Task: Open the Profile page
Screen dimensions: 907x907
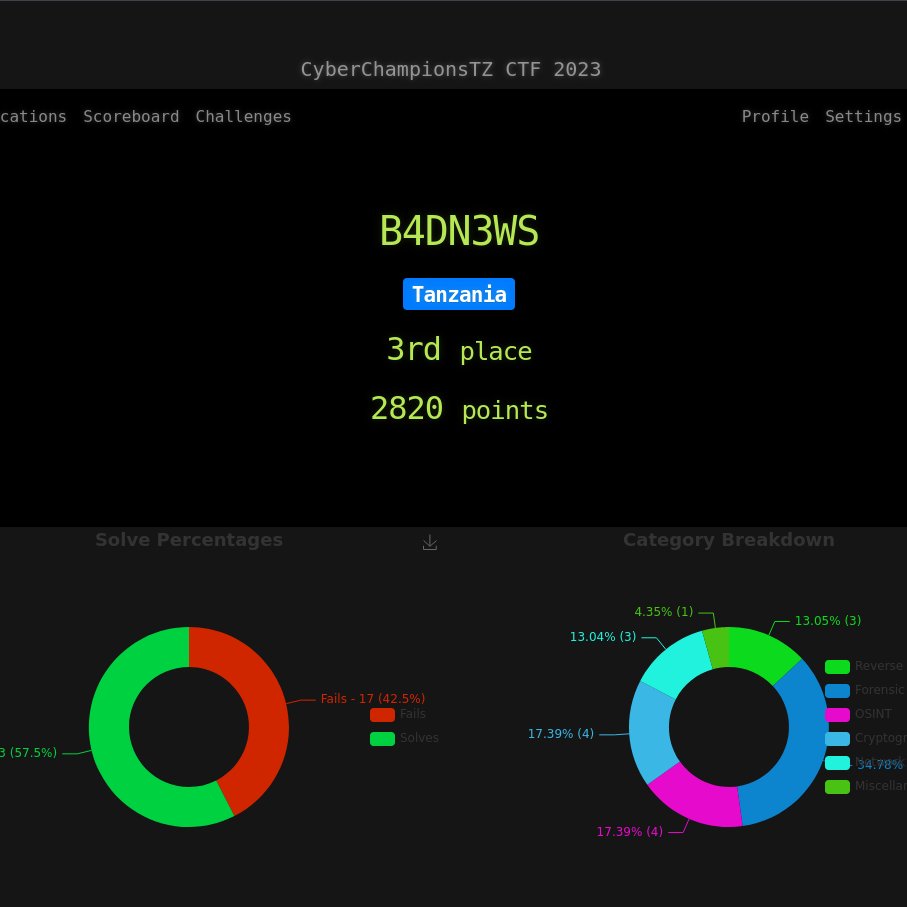Action: [x=775, y=116]
